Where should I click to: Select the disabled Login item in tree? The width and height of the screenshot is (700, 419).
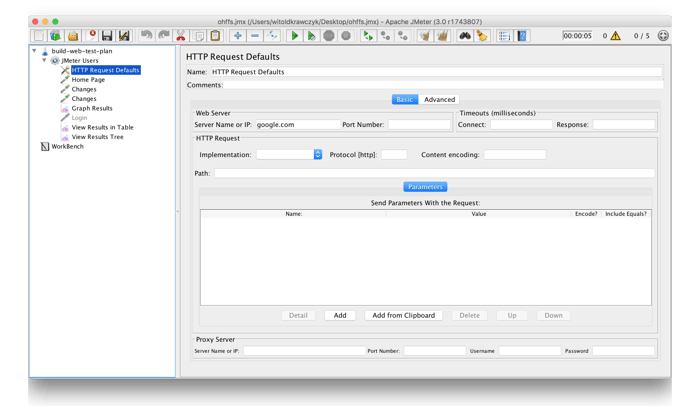point(79,118)
